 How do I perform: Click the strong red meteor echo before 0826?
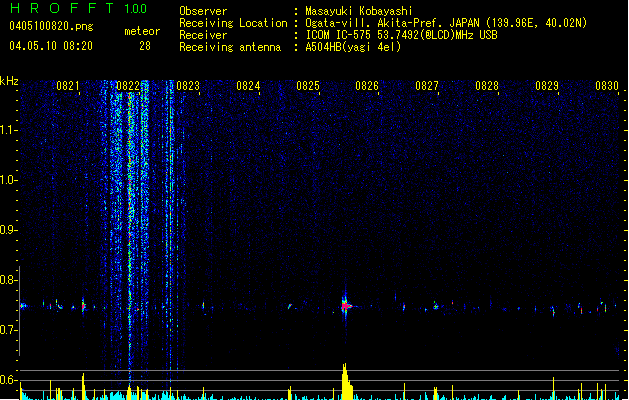(x=345, y=306)
